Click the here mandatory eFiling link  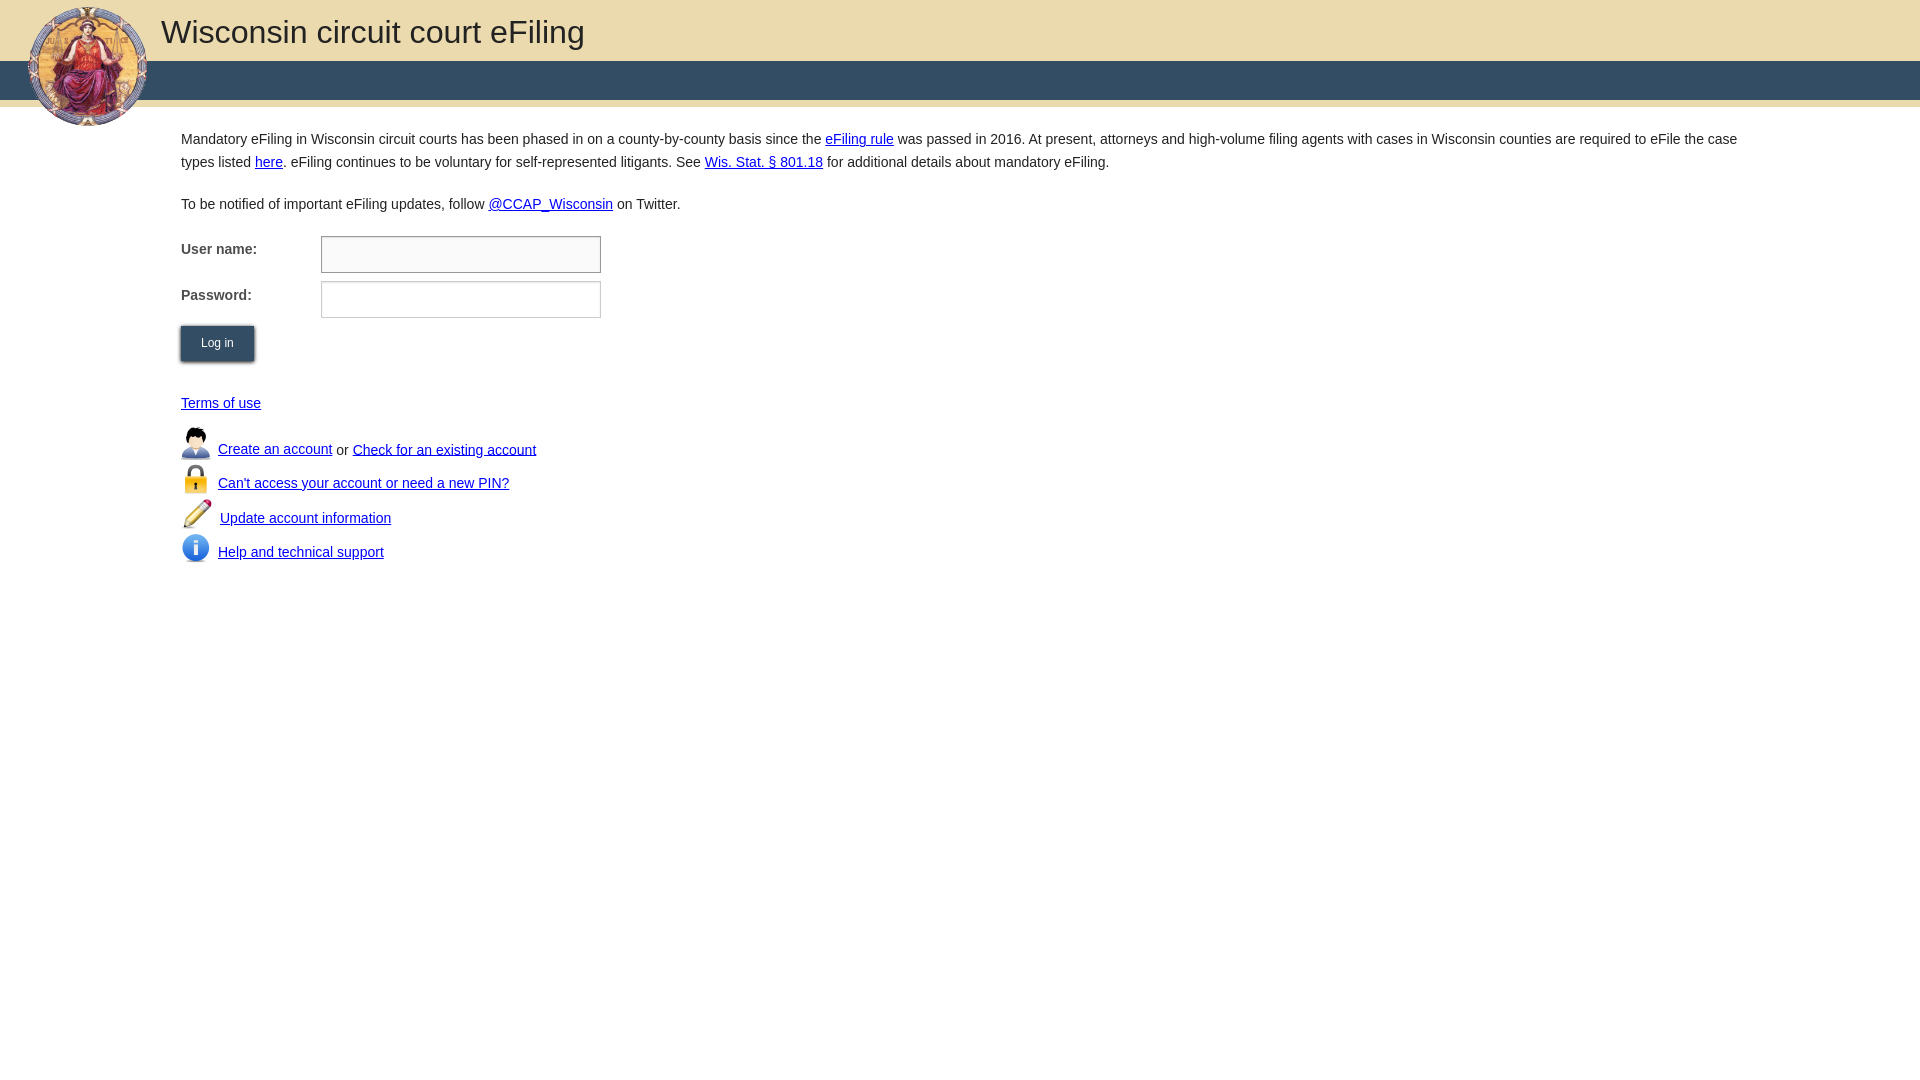[x=269, y=161]
